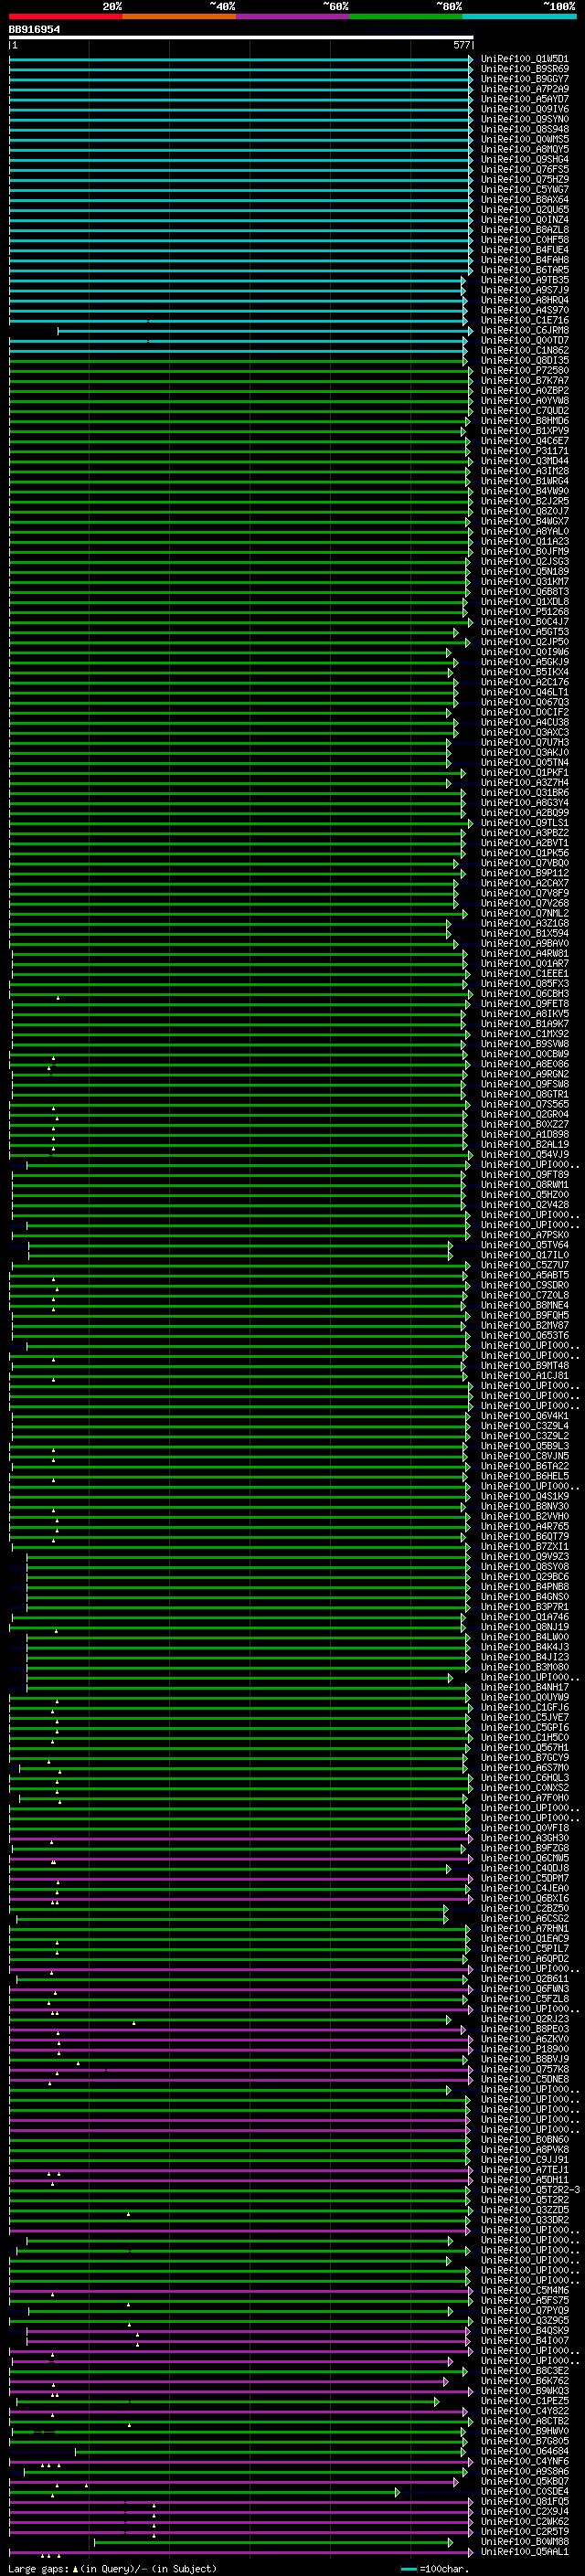The image size is (585, 2576).
Task: Select the label UniRef100_A4CU38
Action: pyautogui.click(x=525, y=722)
